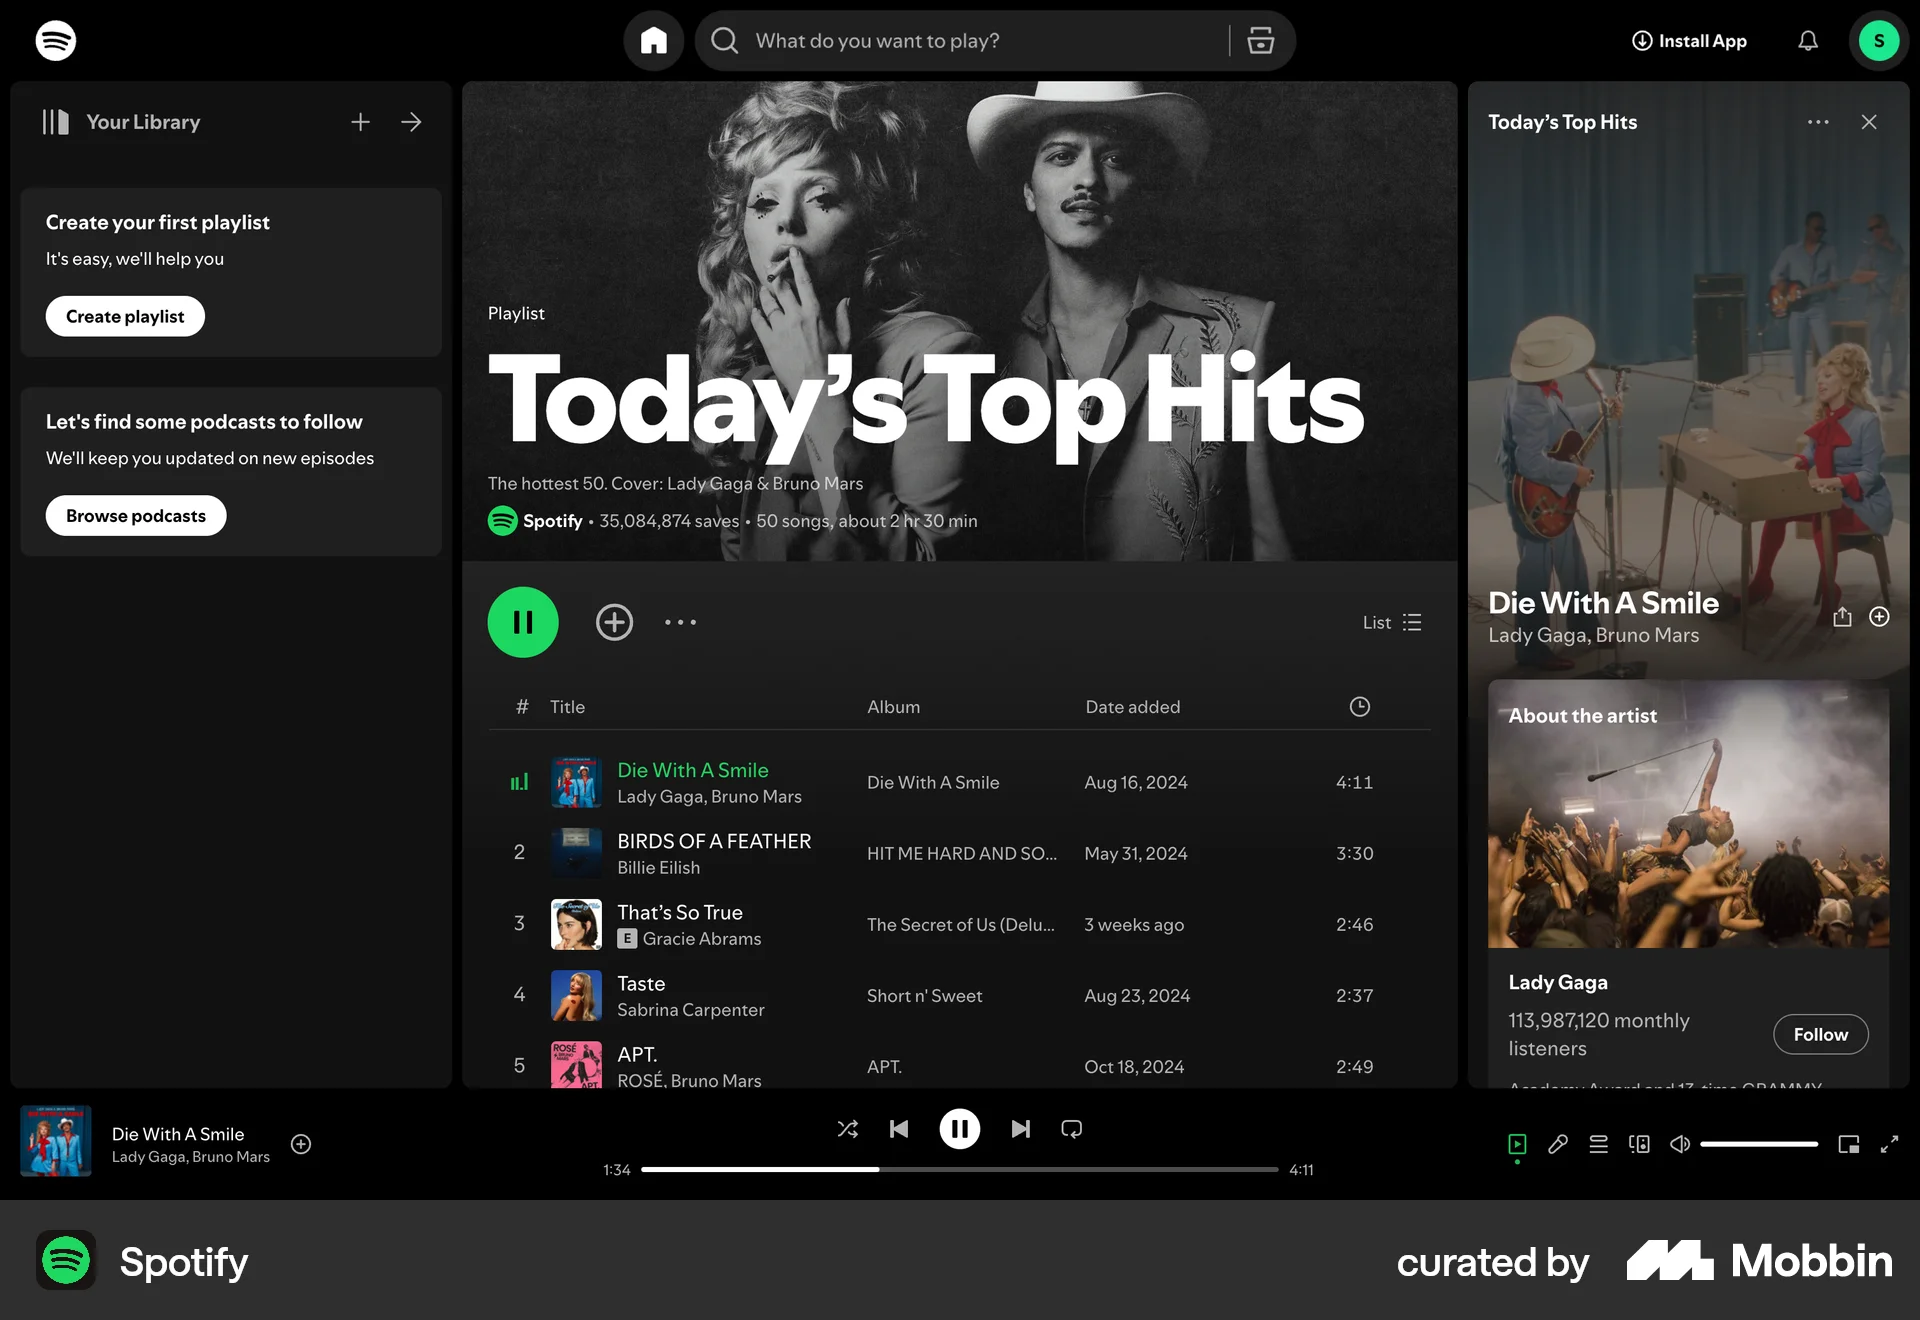Mute the volume with speaker icon
The height and width of the screenshot is (1320, 1920).
coord(1679,1144)
